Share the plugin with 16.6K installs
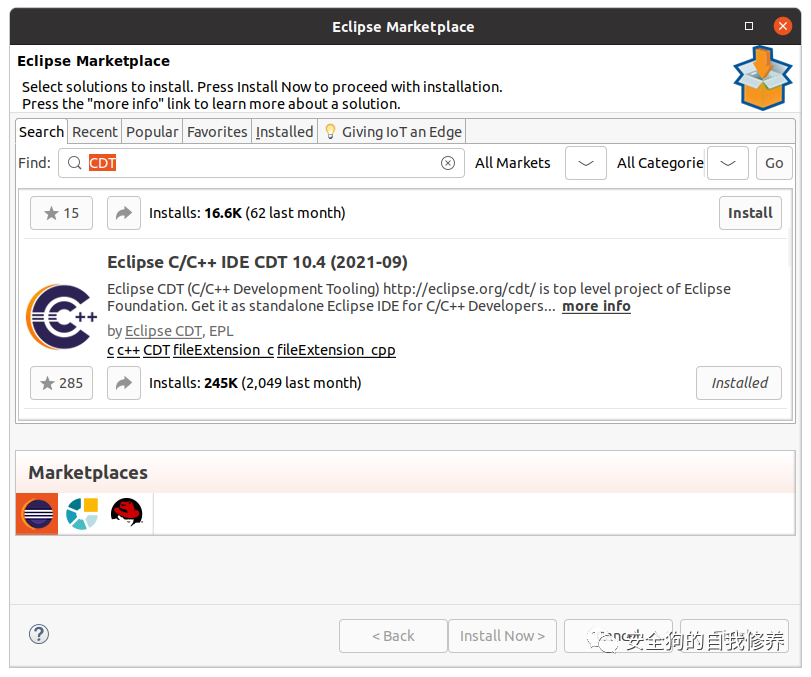The height and width of the screenshot is (677, 811). [124, 213]
